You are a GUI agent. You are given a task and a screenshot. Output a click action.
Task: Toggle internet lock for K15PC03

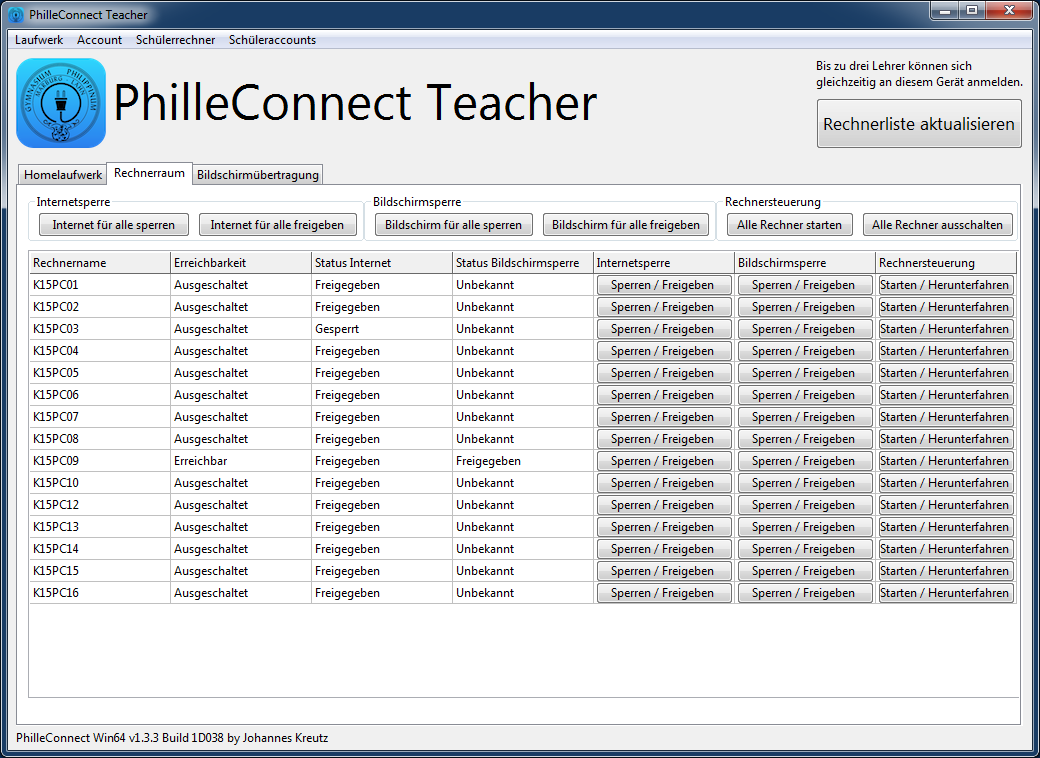(663, 329)
